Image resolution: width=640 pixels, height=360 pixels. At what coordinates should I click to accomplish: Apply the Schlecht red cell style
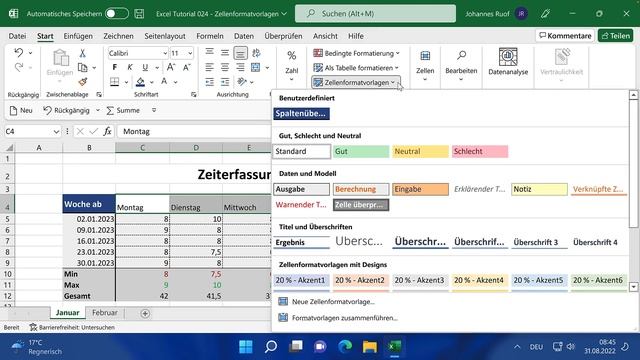point(480,151)
